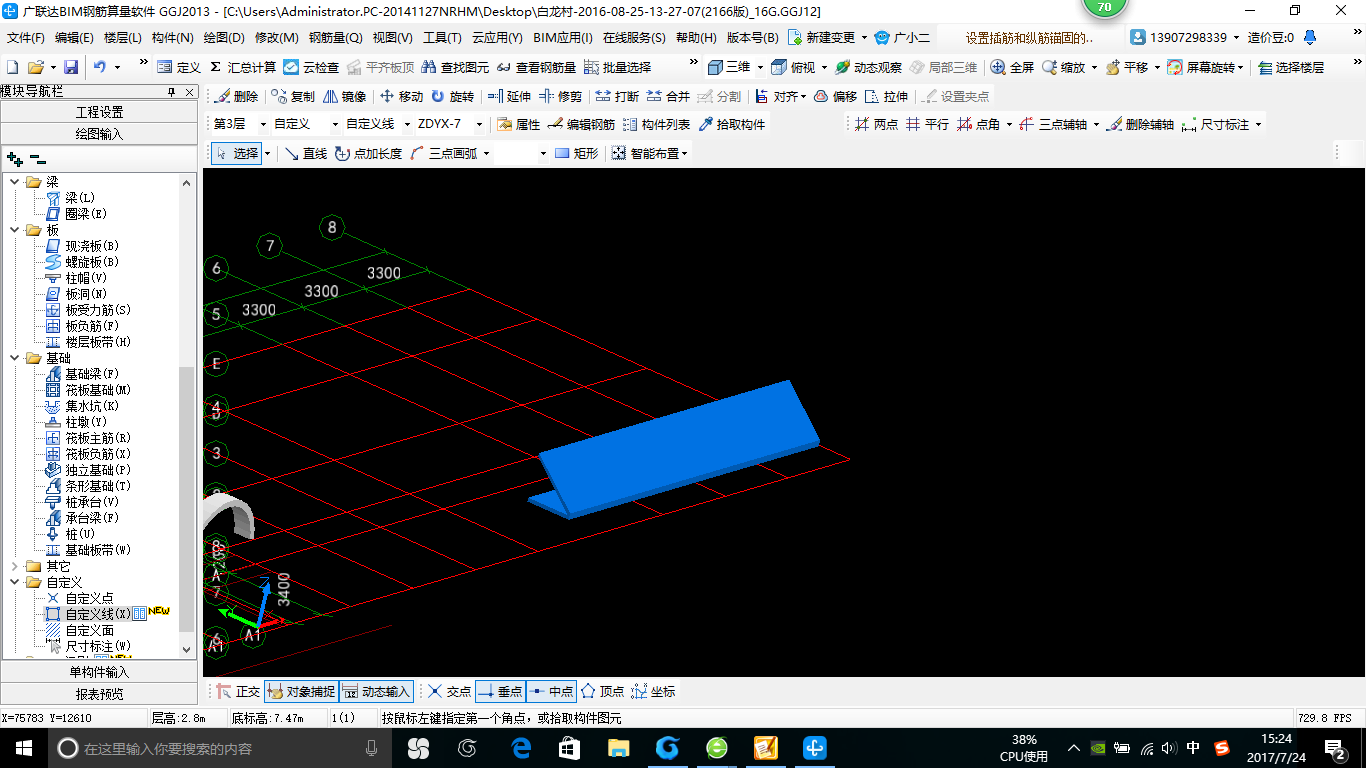Click 汇总计算 (summary calculate)
This screenshot has width=1366, height=768.
(243, 67)
